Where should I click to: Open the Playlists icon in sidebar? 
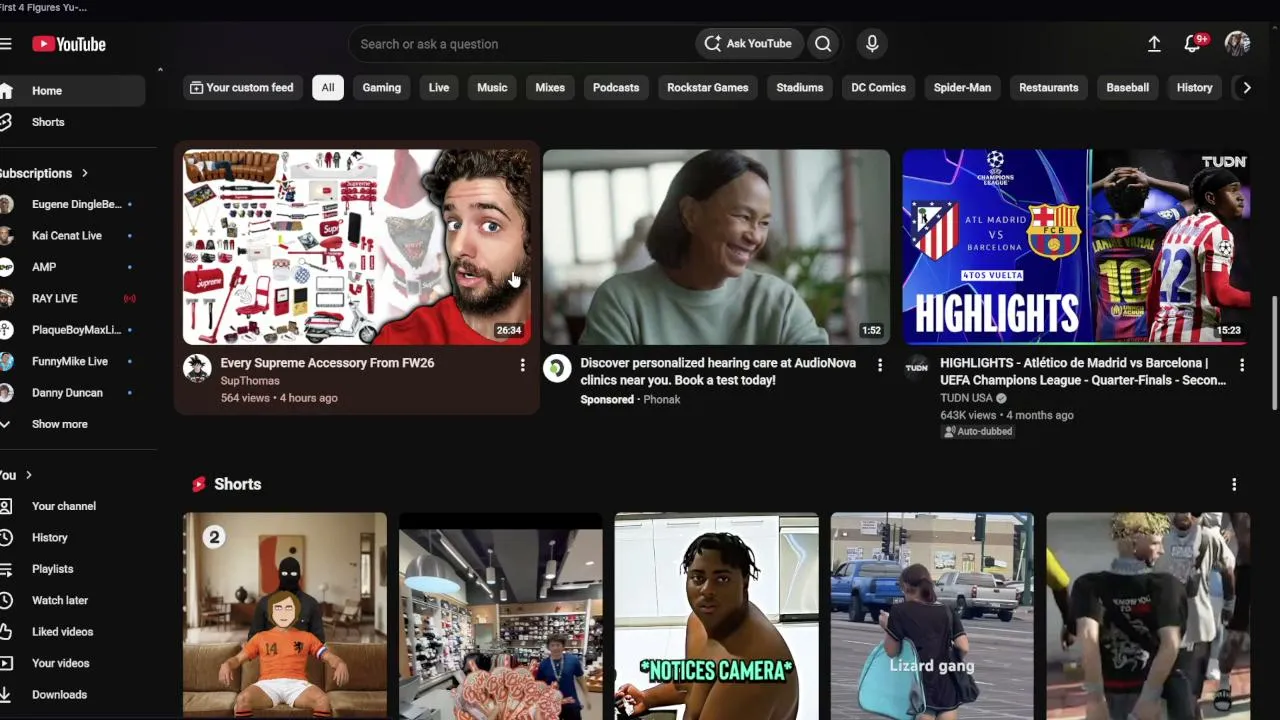click(6, 569)
